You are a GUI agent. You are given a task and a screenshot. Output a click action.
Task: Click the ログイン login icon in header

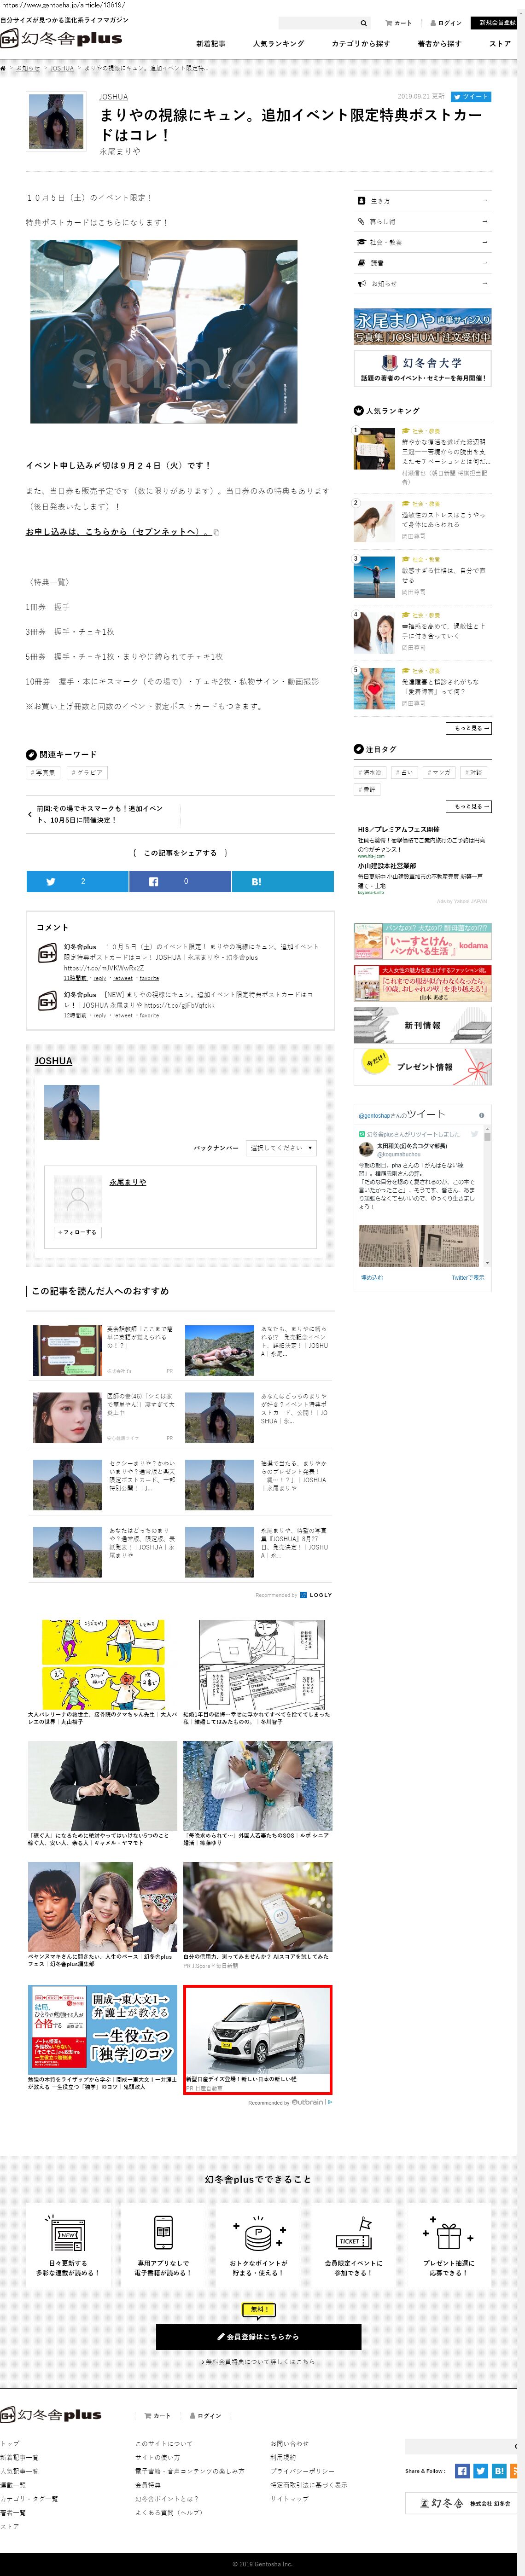coord(446,23)
